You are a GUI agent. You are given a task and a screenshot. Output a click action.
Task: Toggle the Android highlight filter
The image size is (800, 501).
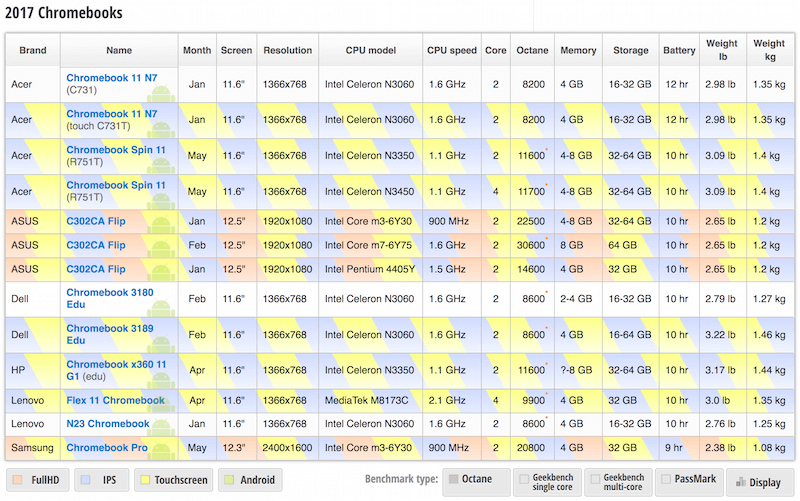(250, 480)
